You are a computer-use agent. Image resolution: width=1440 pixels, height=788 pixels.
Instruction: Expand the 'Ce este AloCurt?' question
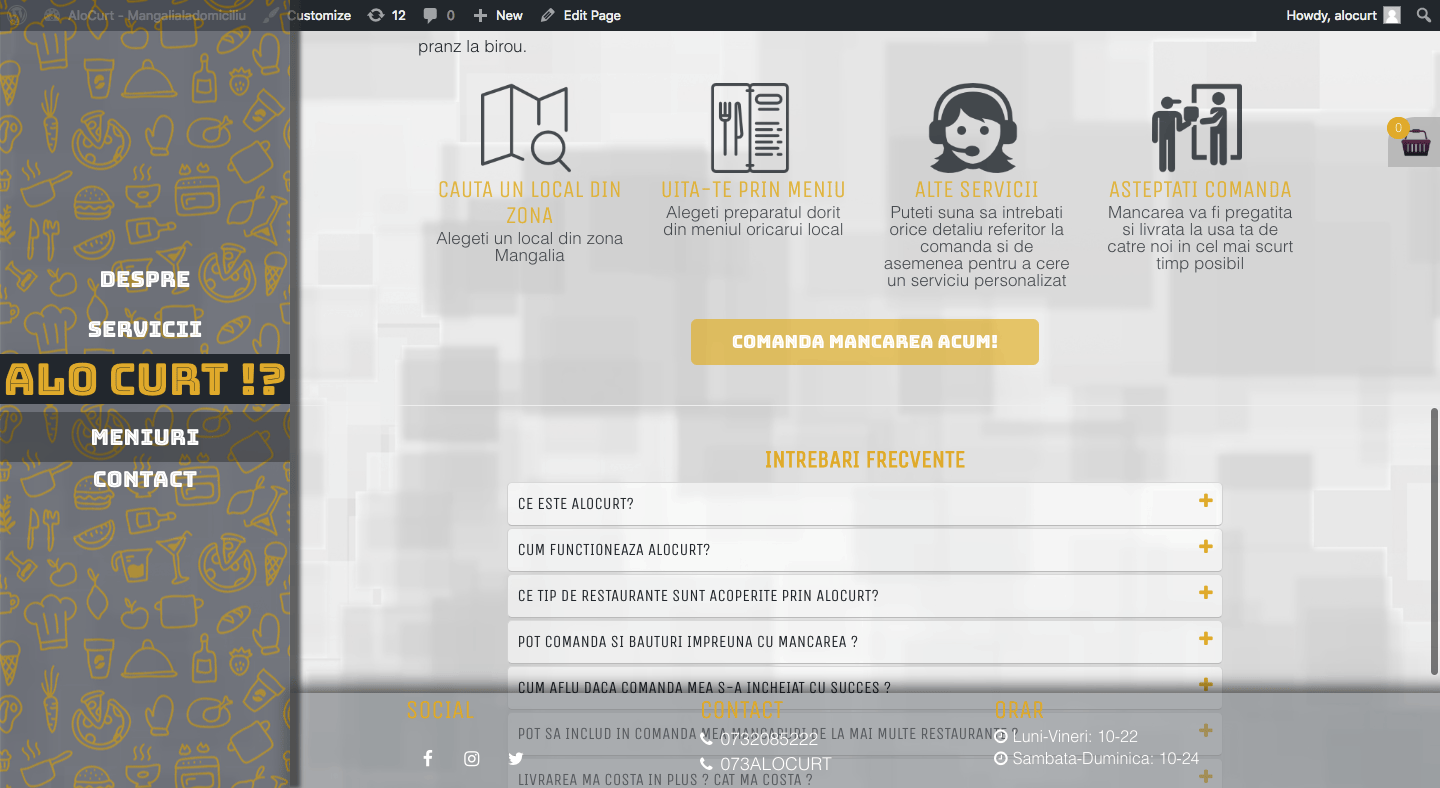pyautogui.click(x=865, y=504)
